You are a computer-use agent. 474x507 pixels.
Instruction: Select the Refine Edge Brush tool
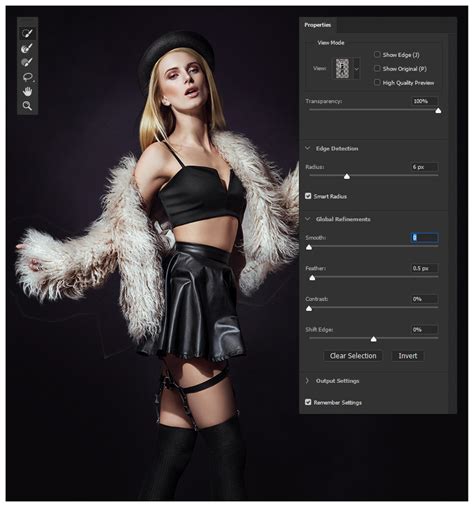[27, 48]
